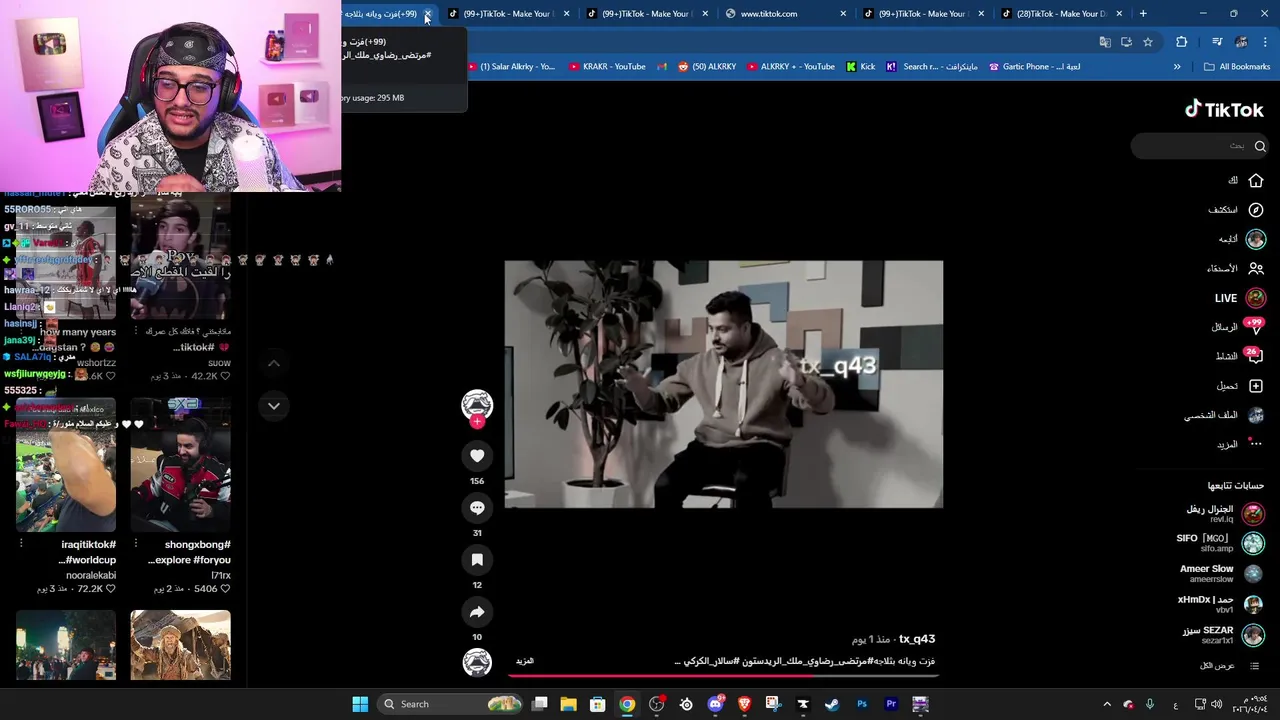The height and width of the screenshot is (720, 1280).
Task: Open the Explore compass icon
Action: tap(1256, 210)
